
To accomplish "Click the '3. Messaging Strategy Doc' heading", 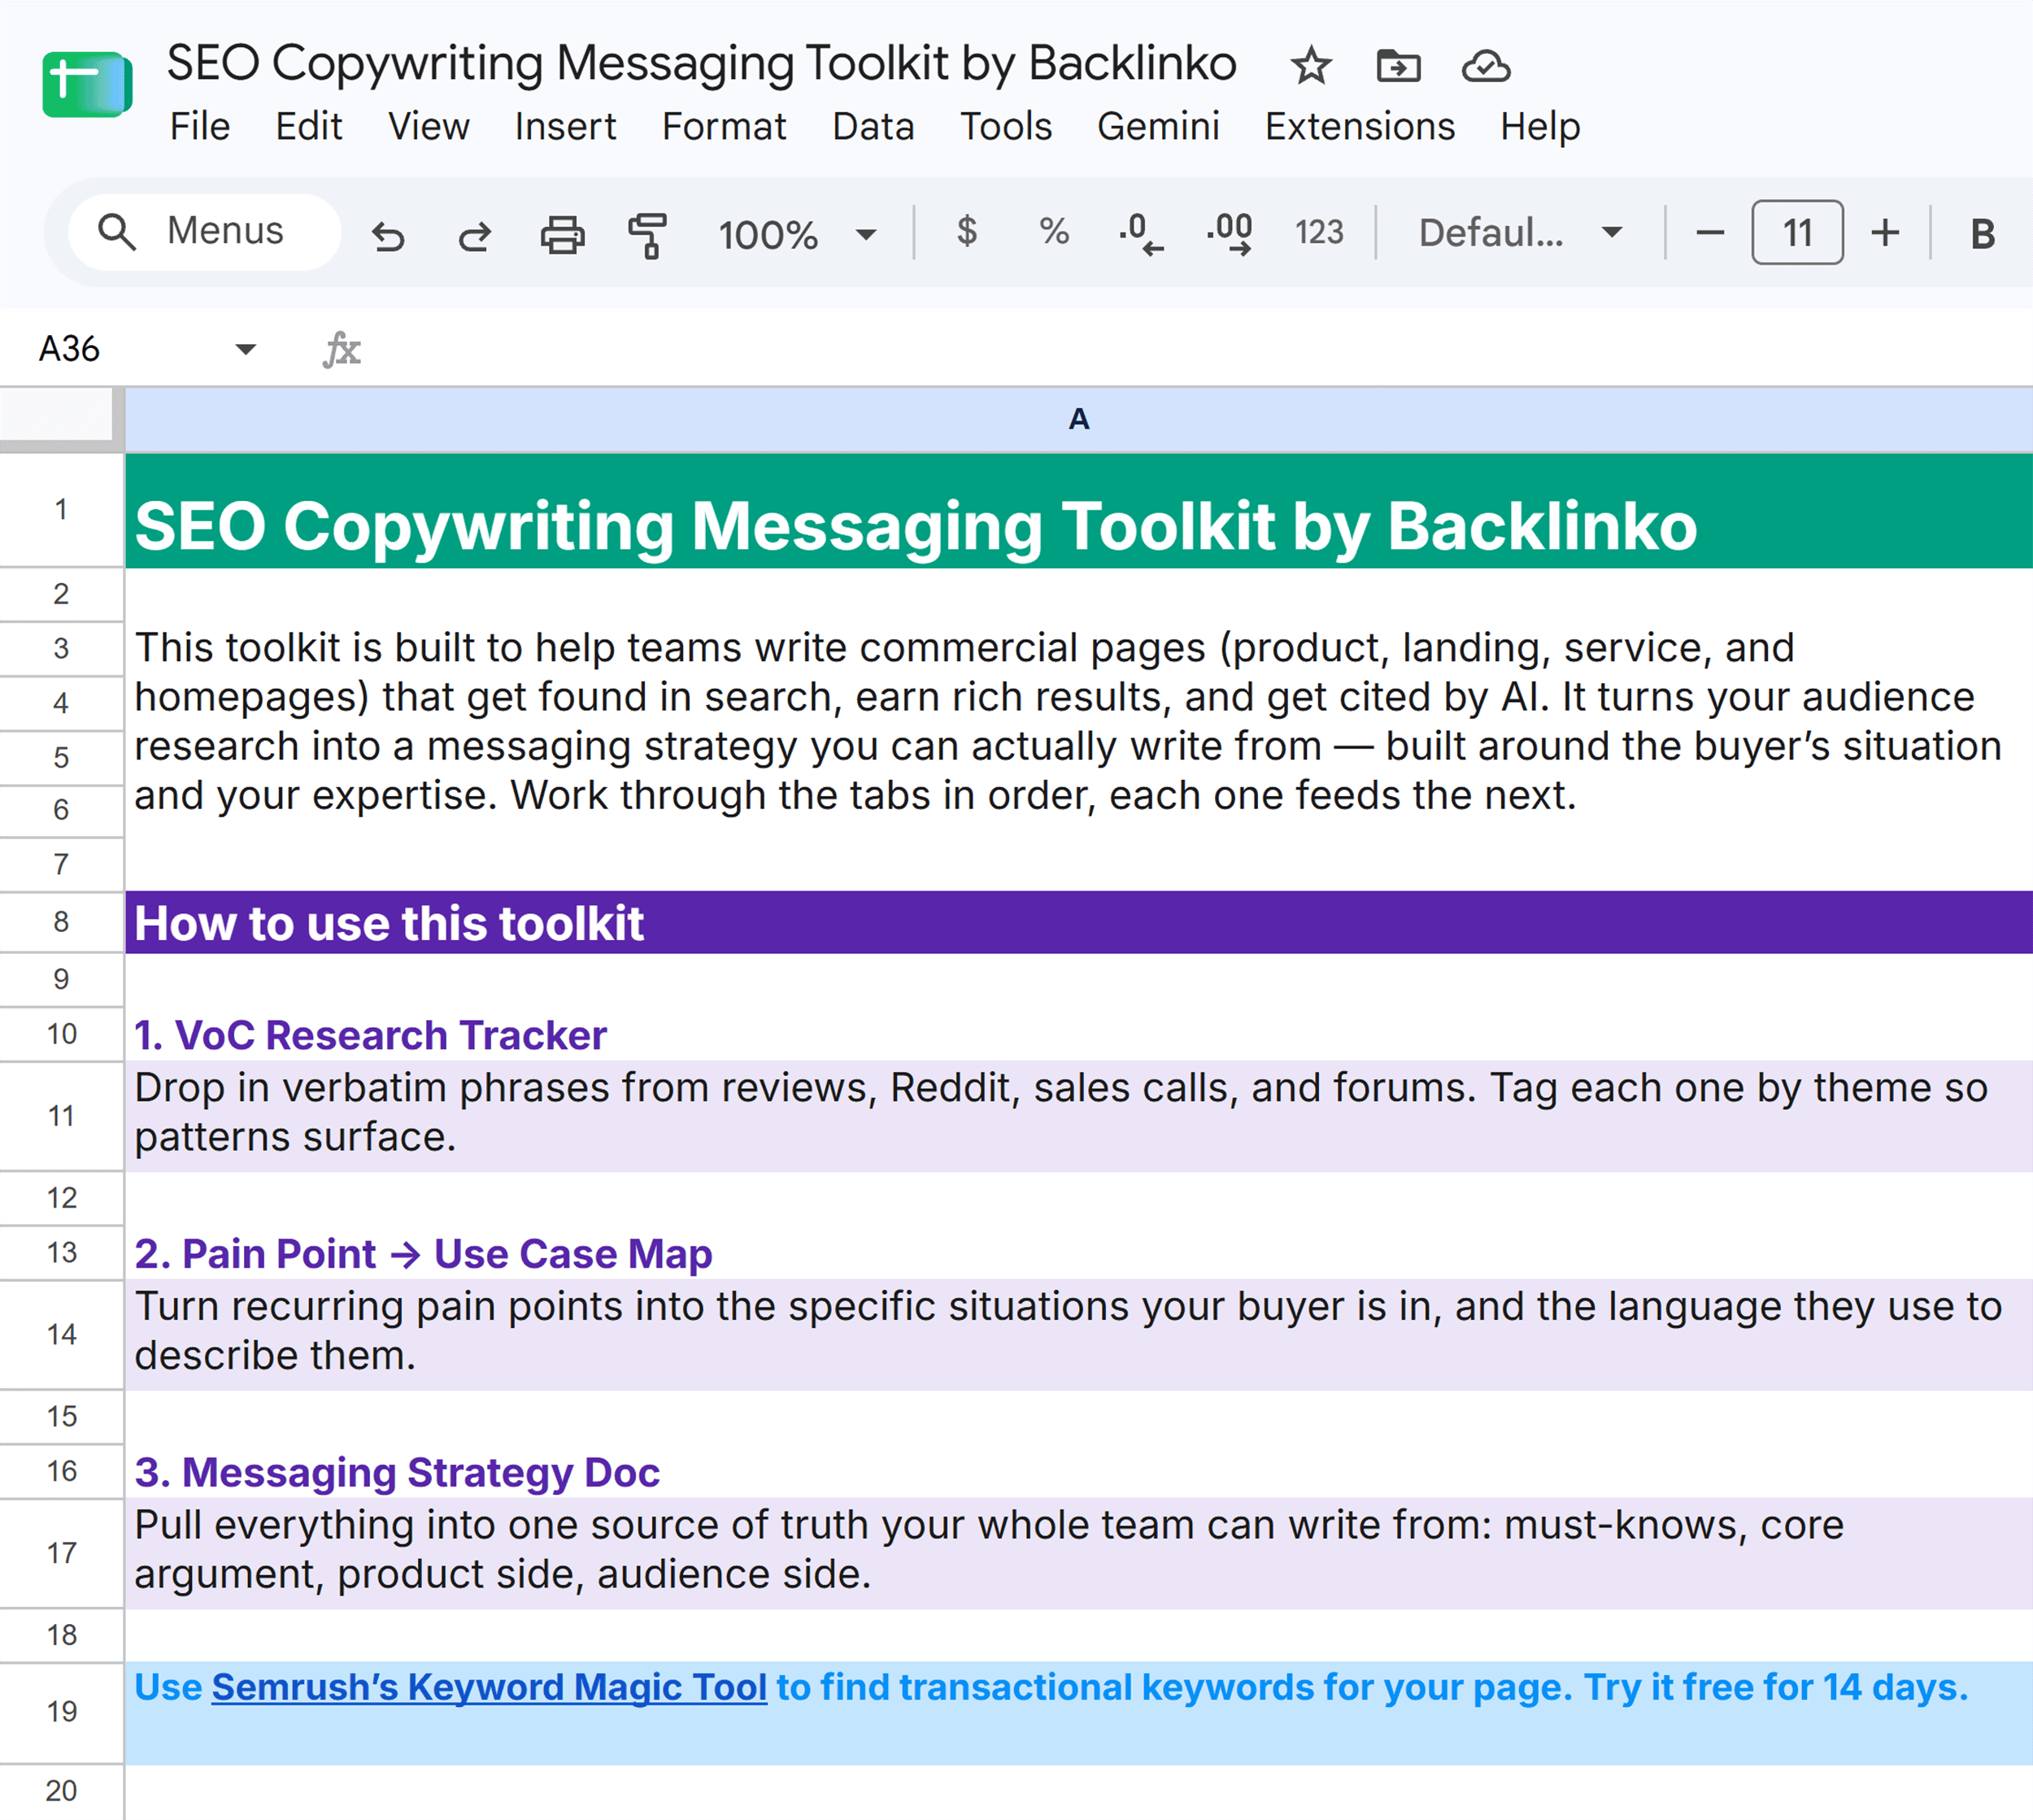I will point(397,1473).
